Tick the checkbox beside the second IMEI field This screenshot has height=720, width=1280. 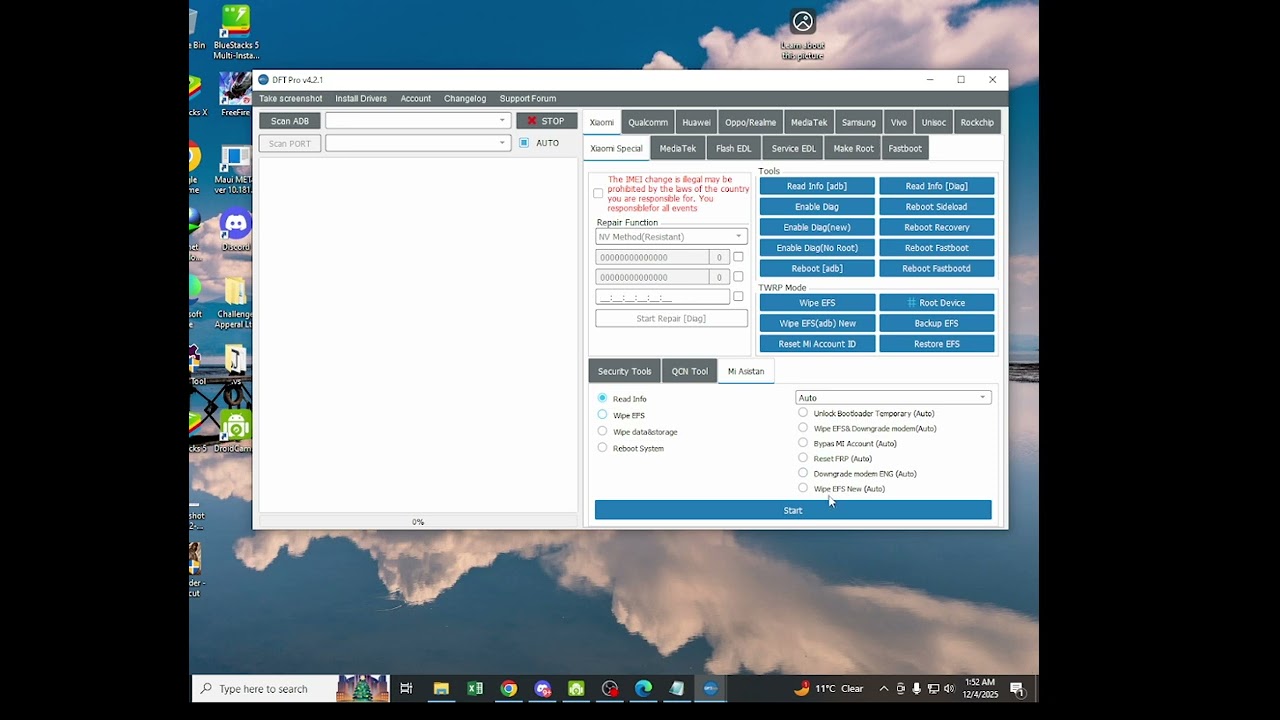[x=738, y=277]
